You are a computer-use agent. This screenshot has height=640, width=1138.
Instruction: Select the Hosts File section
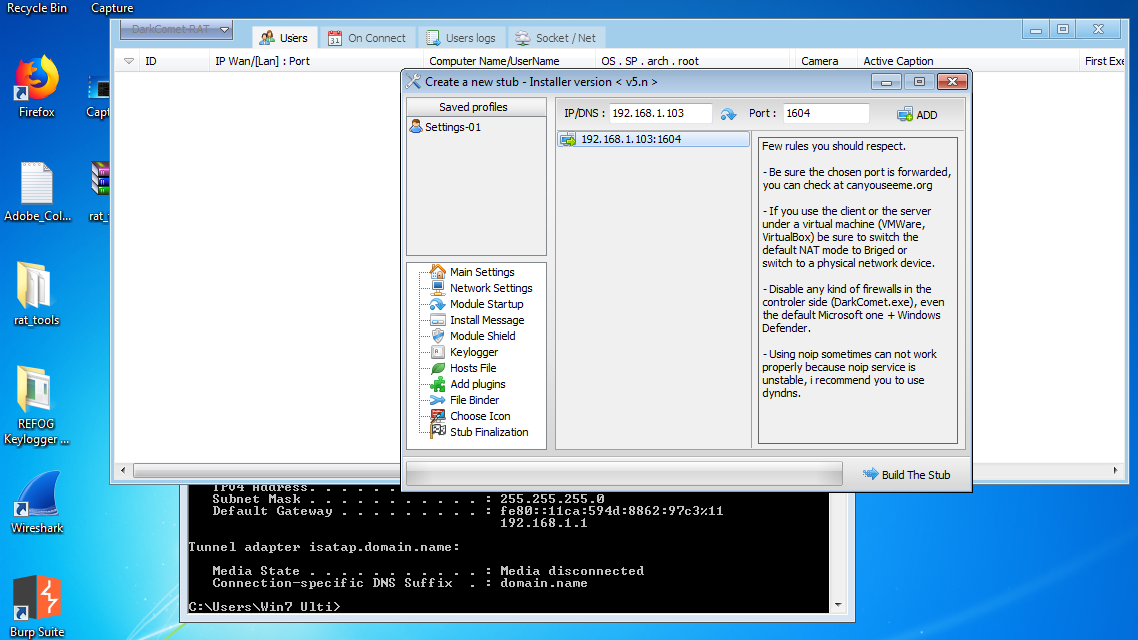473,368
